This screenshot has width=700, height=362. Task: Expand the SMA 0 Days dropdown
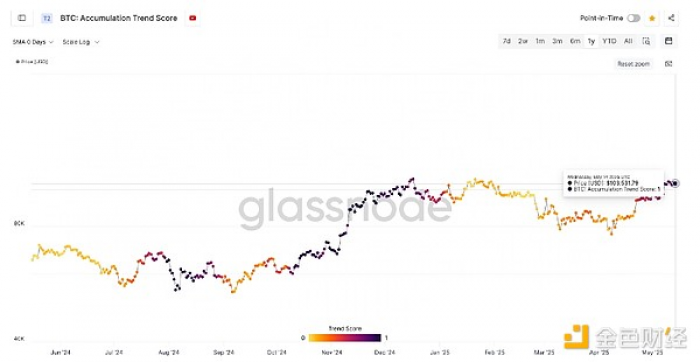pyautogui.click(x=33, y=42)
